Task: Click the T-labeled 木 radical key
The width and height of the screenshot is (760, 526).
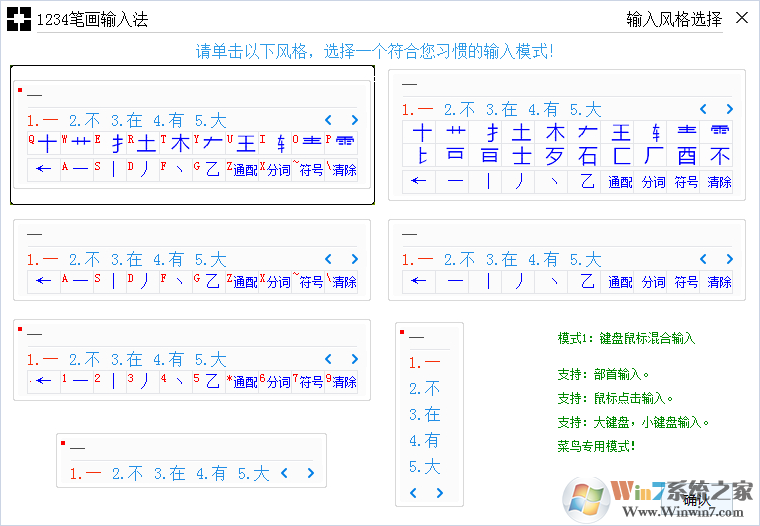Action: 176,143
